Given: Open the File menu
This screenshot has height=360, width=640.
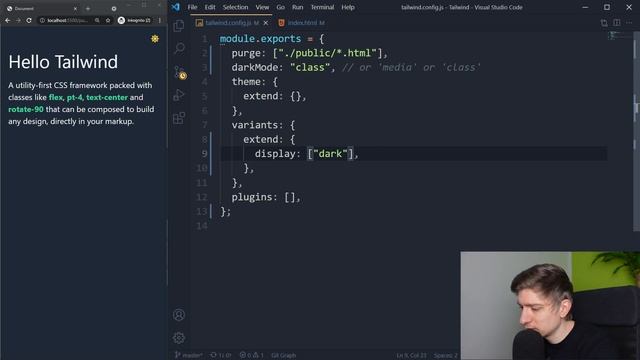Looking at the screenshot, I should click(x=192, y=7).
